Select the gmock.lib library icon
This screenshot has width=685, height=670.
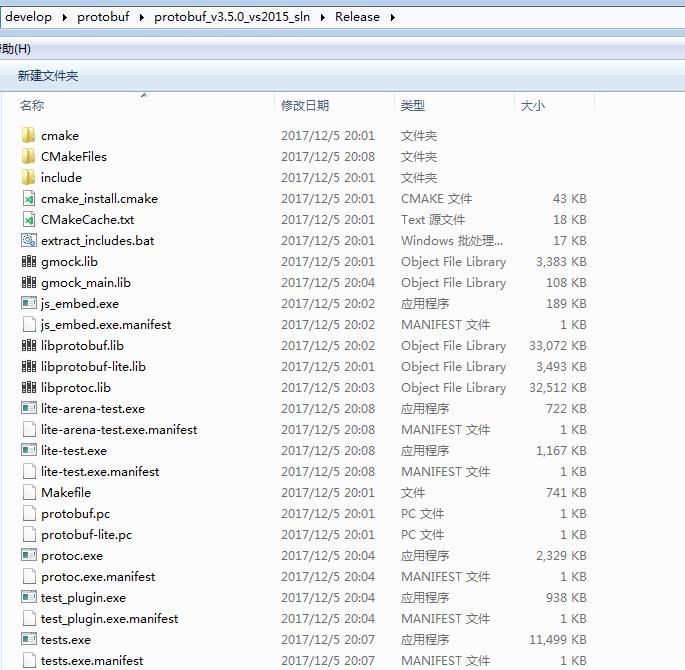(x=29, y=261)
